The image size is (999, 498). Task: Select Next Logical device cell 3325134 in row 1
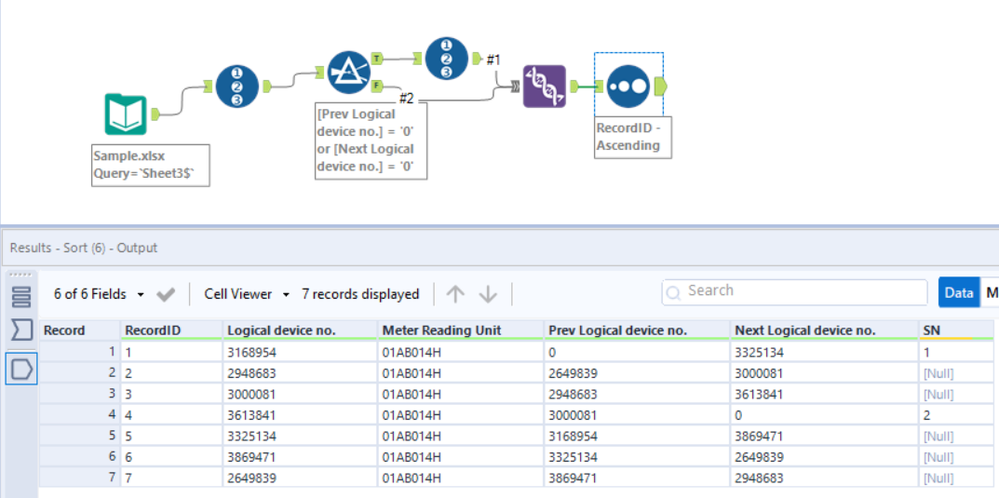pyautogui.click(x=824, y=352)
